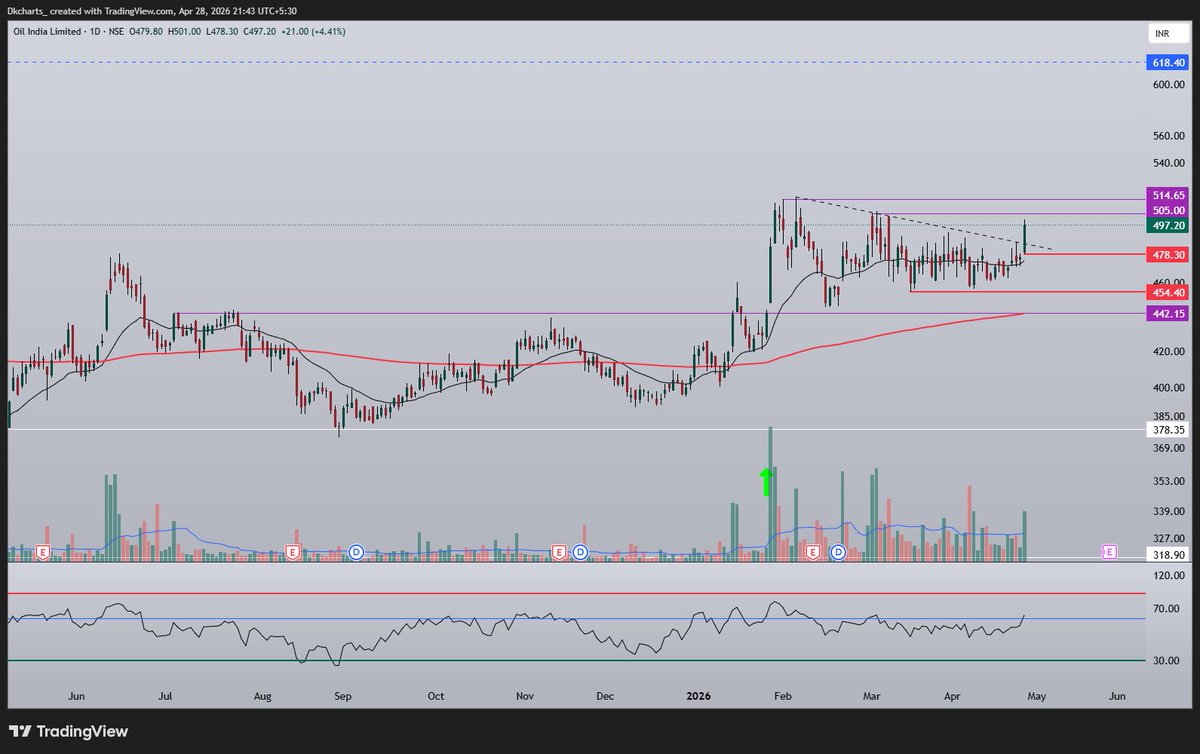This screenshot has height=754, width=1200.
Task: Click the RSI 30.00 axis label
Action: tap(1168, 661)
